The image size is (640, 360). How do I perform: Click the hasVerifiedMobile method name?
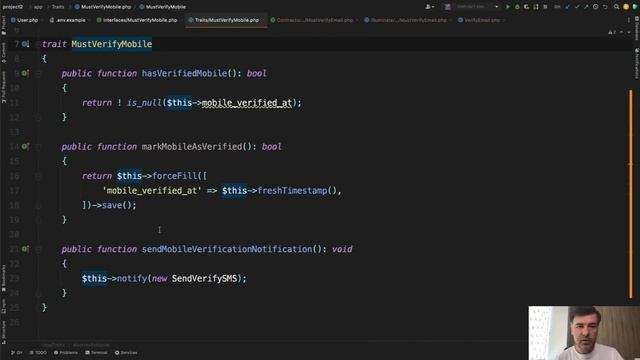coord(184,73)
